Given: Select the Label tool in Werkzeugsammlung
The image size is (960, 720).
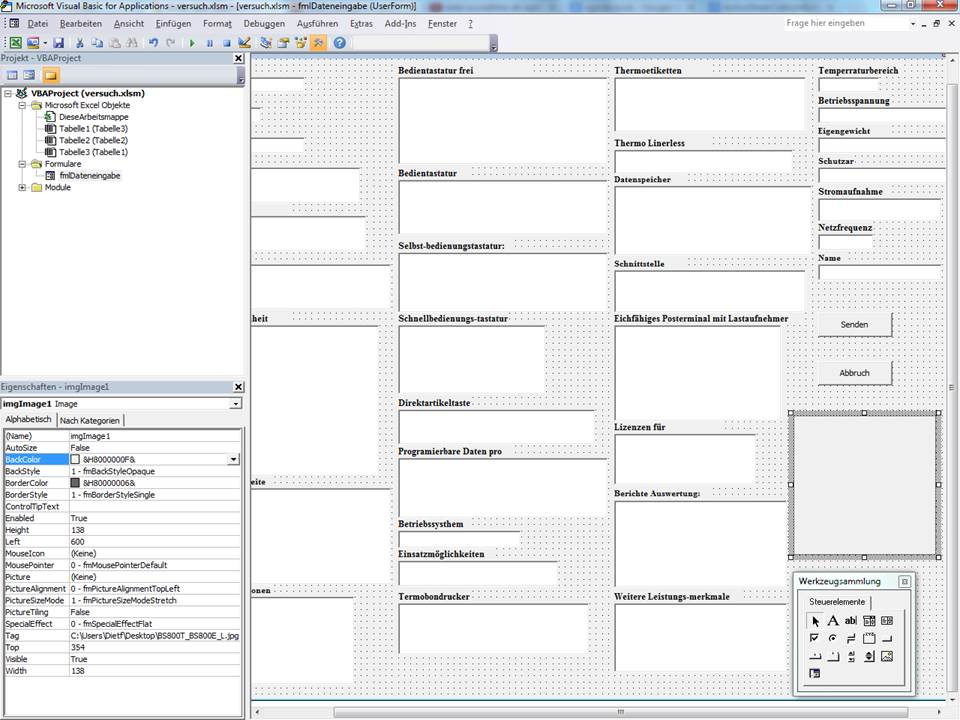Looking at the screenshot, I should 832,621.
